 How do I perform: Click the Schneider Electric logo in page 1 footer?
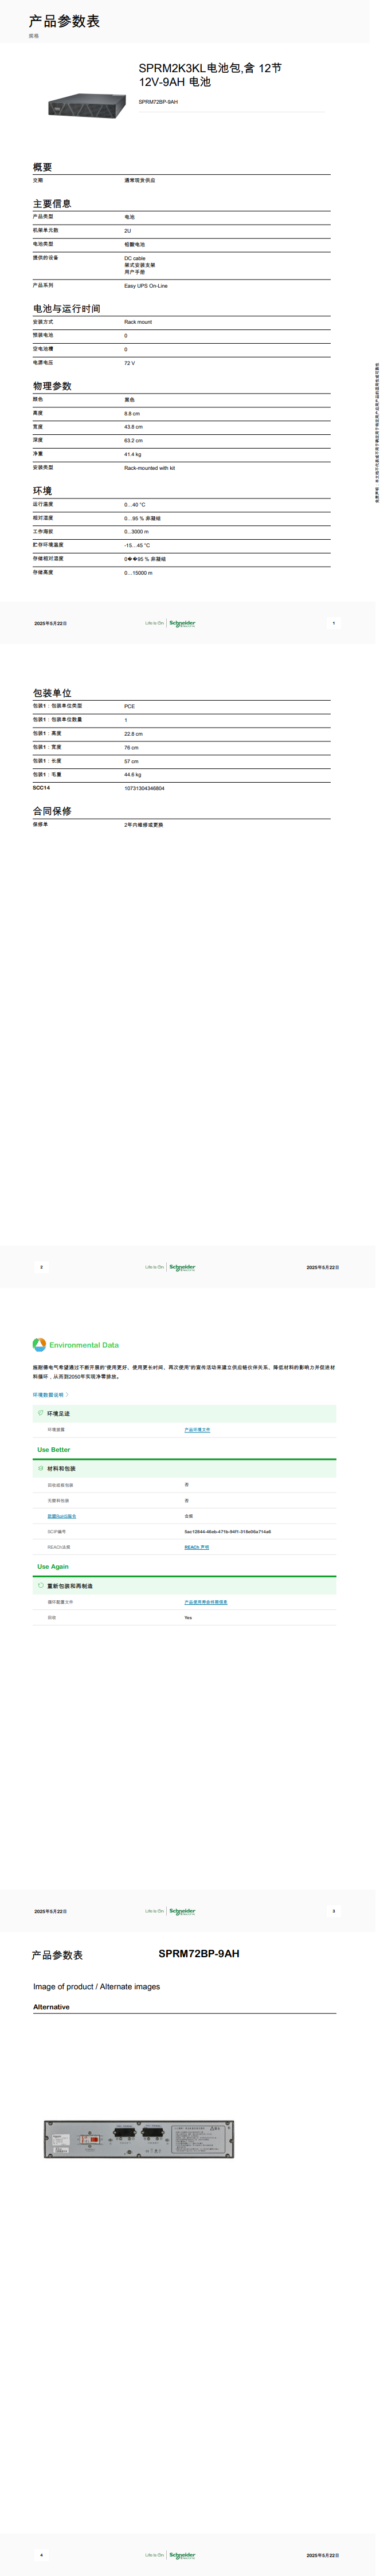(x=182, y=623)
